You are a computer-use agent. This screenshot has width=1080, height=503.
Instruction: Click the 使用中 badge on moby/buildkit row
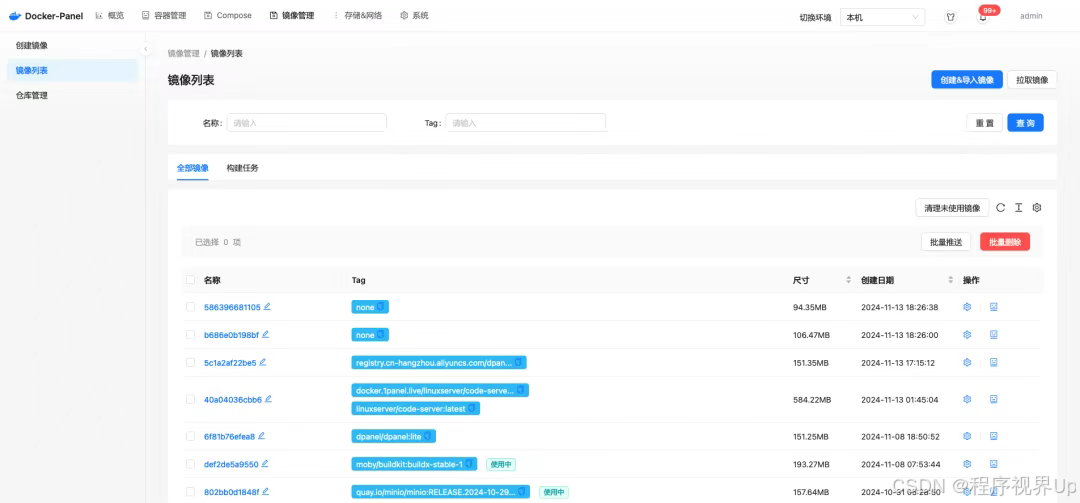tap(501, 464)
